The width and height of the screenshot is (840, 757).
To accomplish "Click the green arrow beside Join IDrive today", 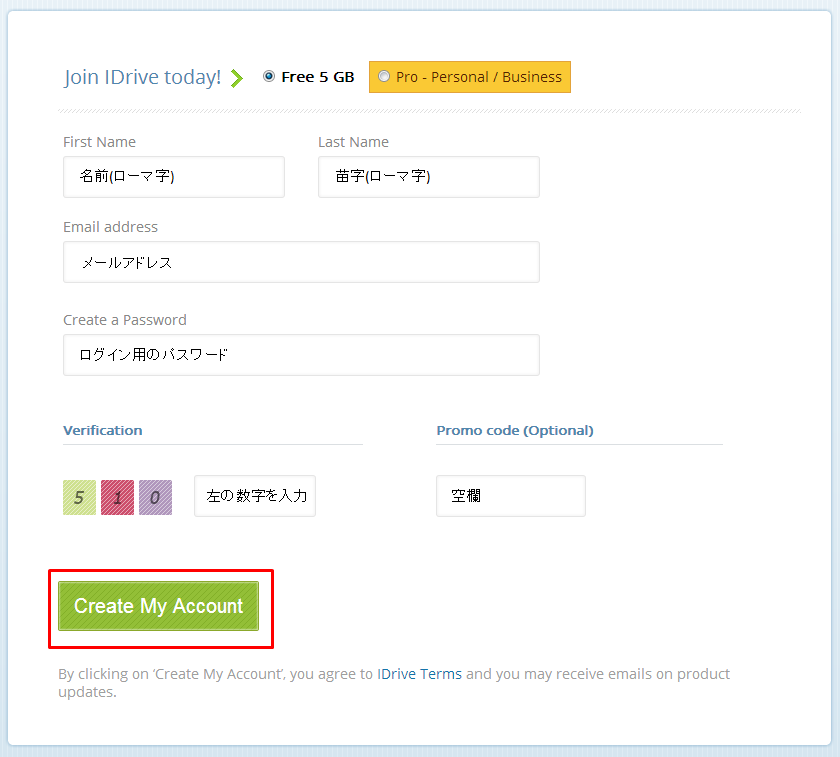I will click(237, 78).
